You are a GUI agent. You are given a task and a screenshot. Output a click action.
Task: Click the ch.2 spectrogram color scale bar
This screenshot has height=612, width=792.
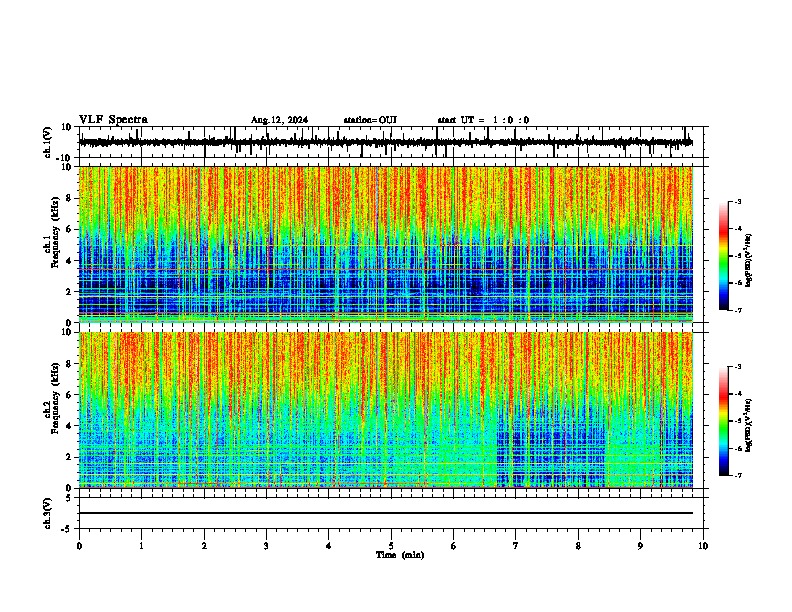(x=724, y=421)
